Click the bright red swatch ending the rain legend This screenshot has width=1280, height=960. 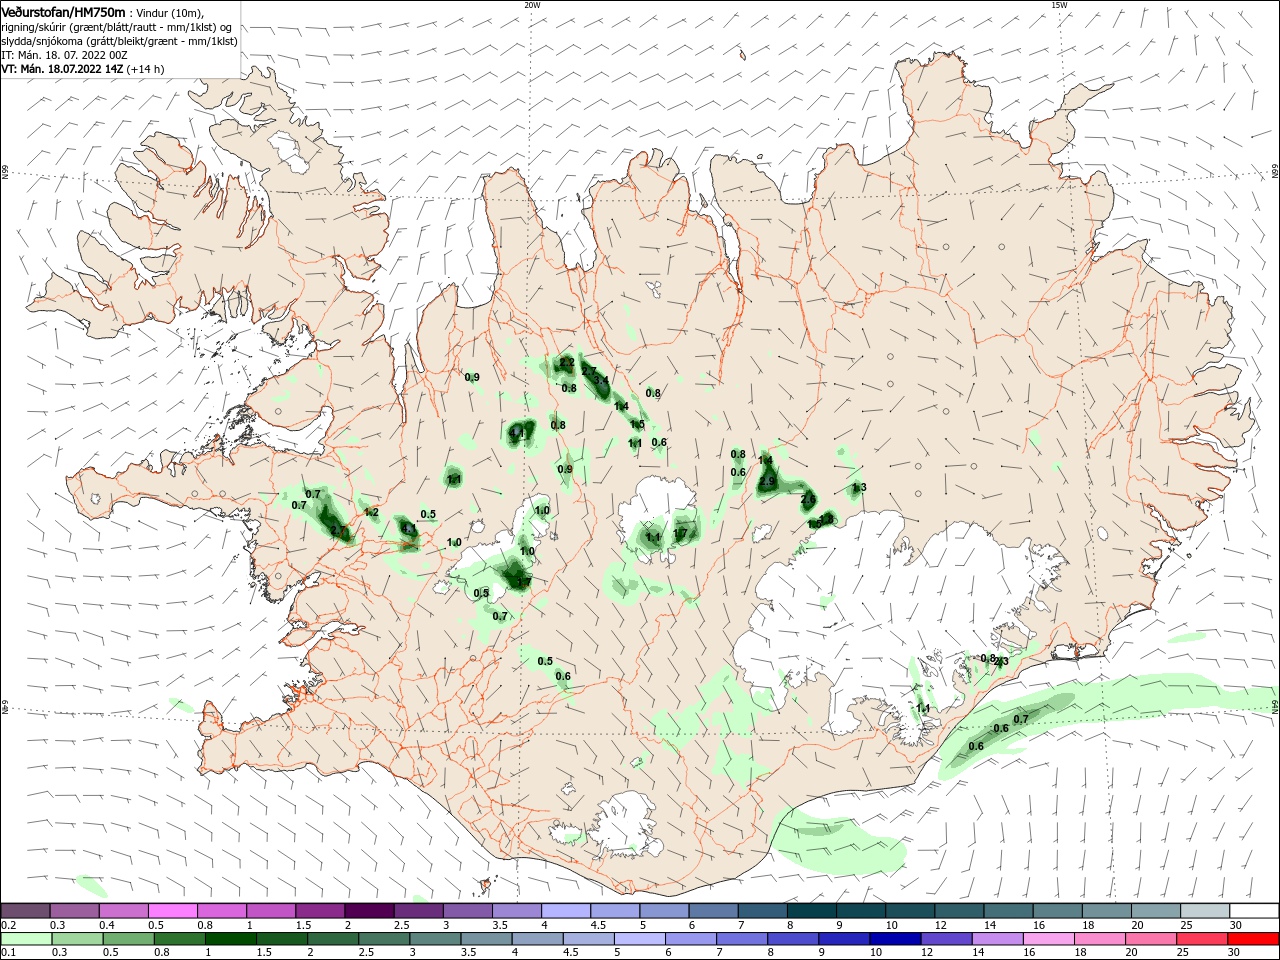[1255, 939]
